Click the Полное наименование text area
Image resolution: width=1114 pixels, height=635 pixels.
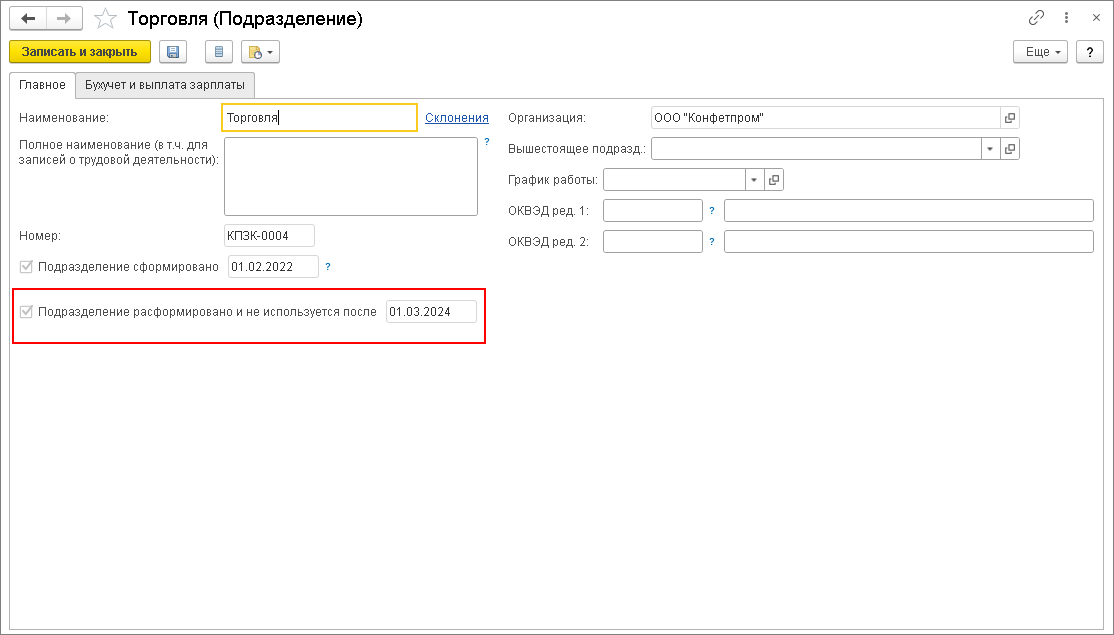[x=350, y=176]
